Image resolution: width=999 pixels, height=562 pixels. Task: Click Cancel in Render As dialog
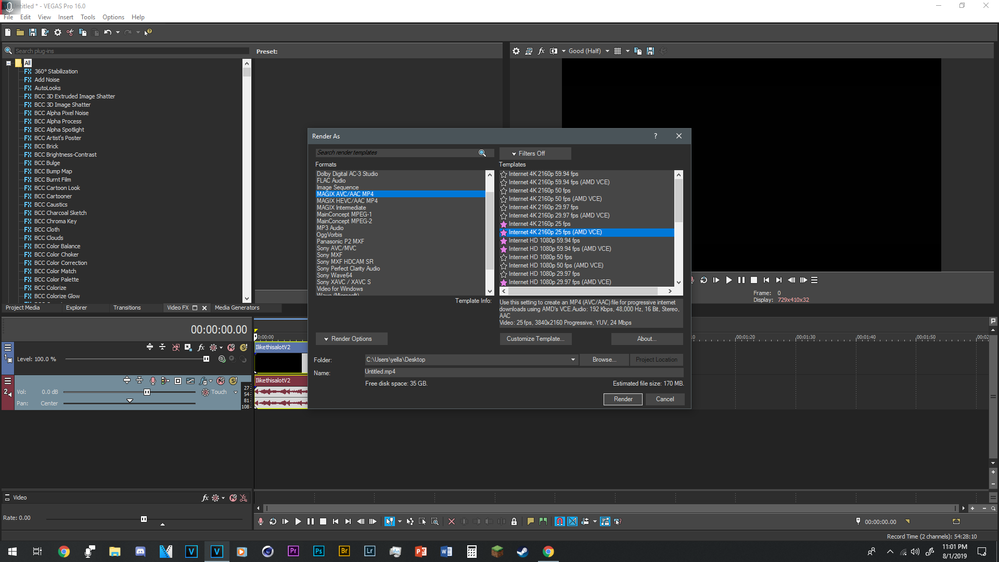(x=665, y=399)
